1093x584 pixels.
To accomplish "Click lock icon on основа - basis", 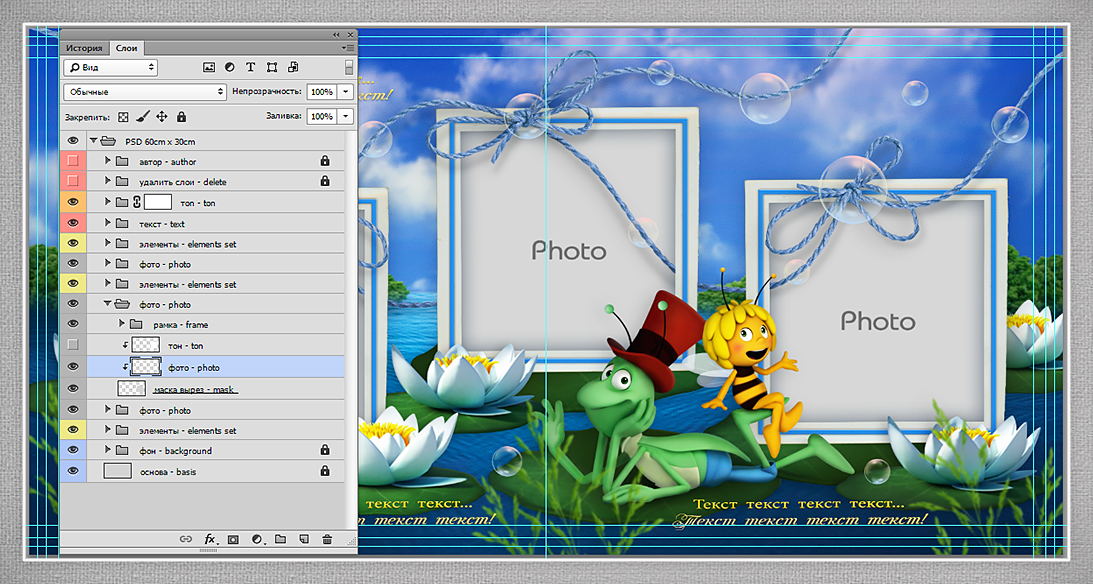I will 325,471.
